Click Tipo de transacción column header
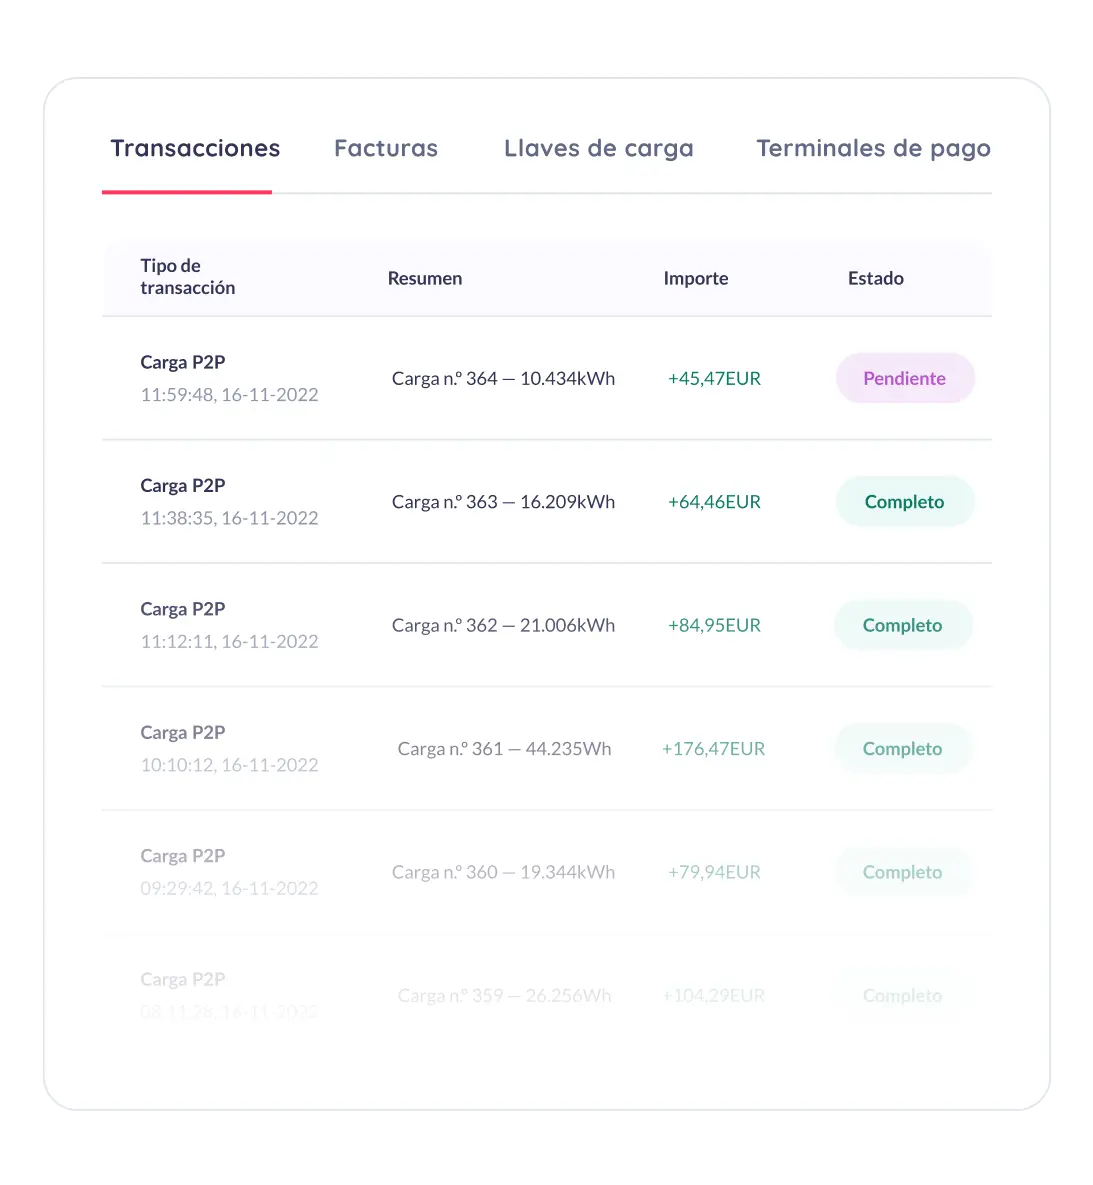The width and height of the screenshot is (1093, 1185). (x=187, y=277)
